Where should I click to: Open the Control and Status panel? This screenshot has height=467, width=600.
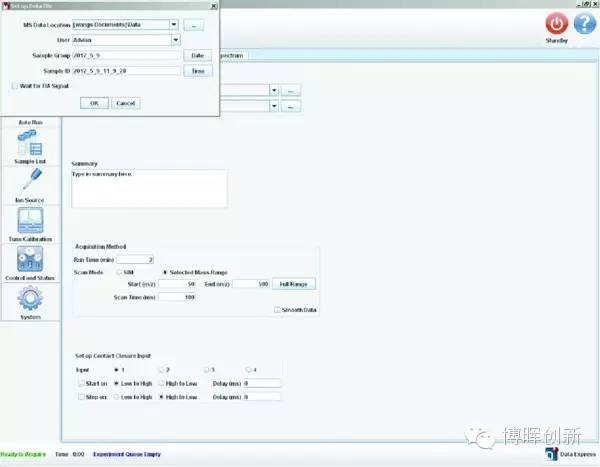(x=29, y=263)
